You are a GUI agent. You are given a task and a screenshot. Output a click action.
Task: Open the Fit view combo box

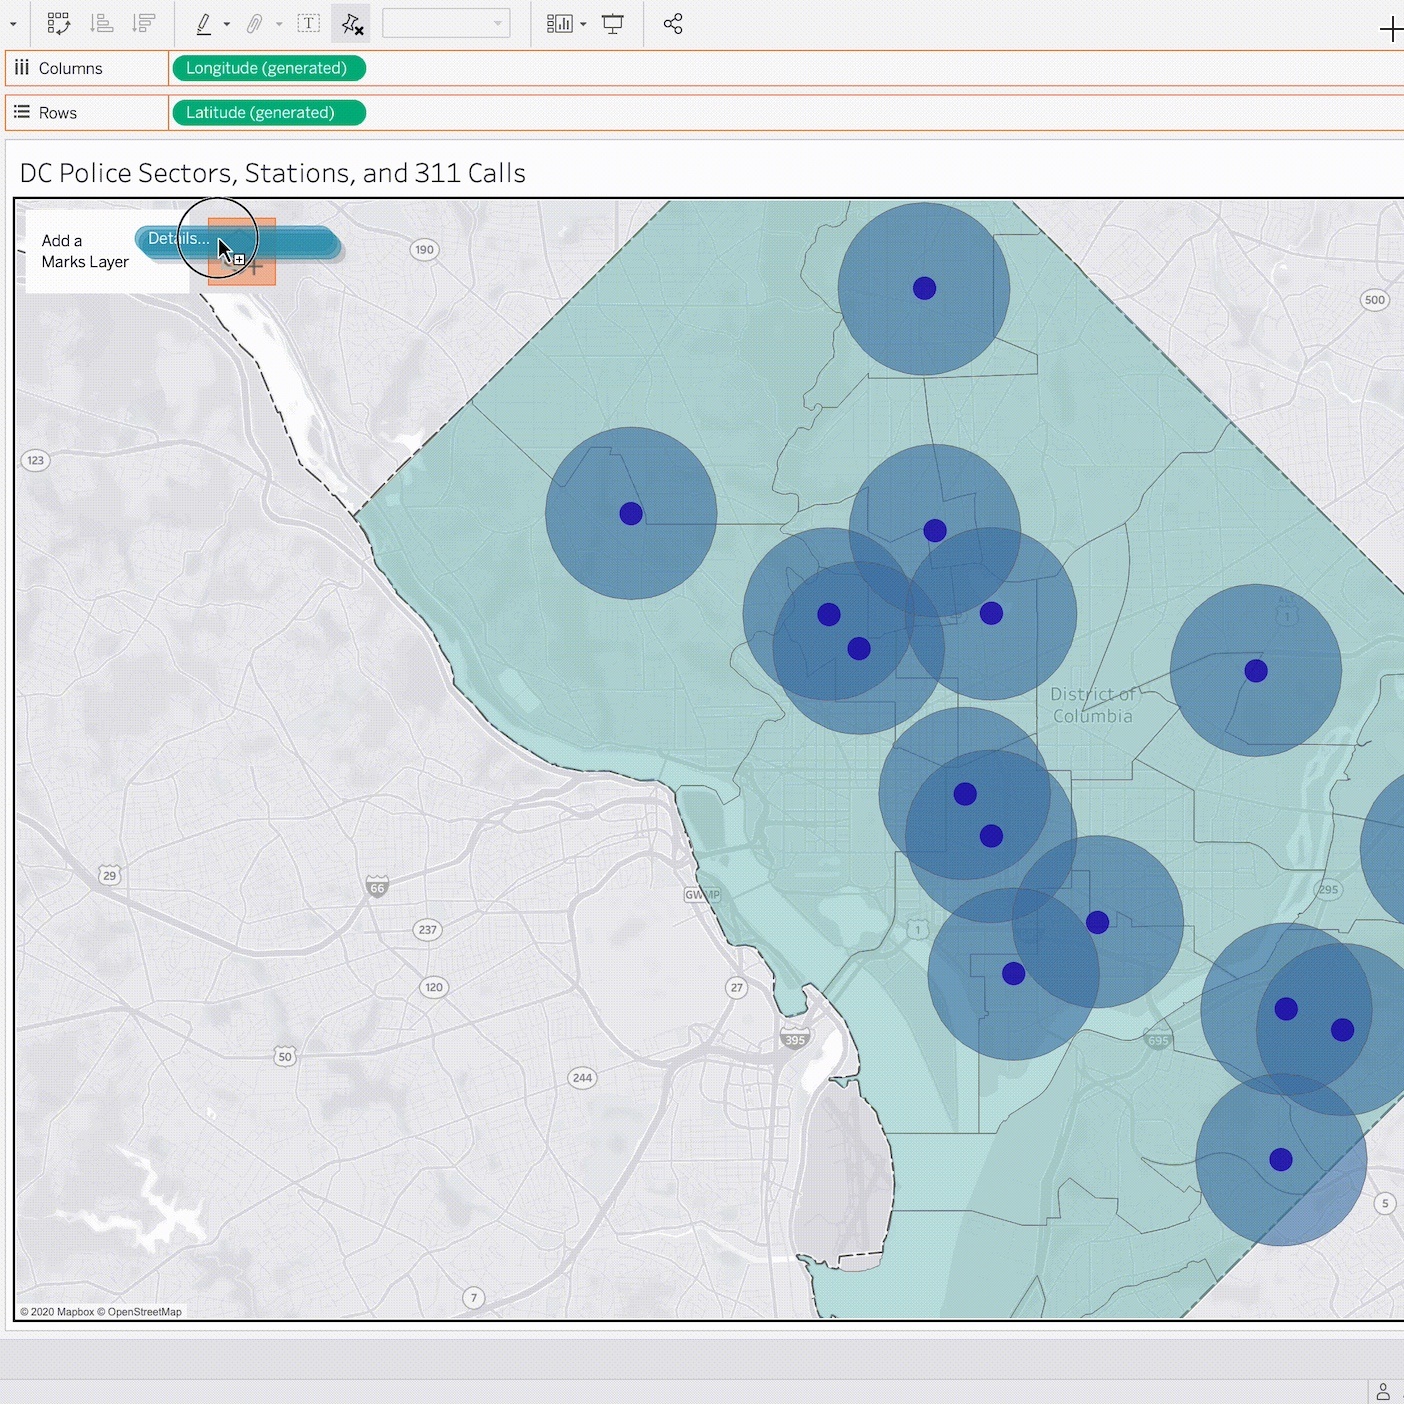pyautogui.click(x=445, y=24)
